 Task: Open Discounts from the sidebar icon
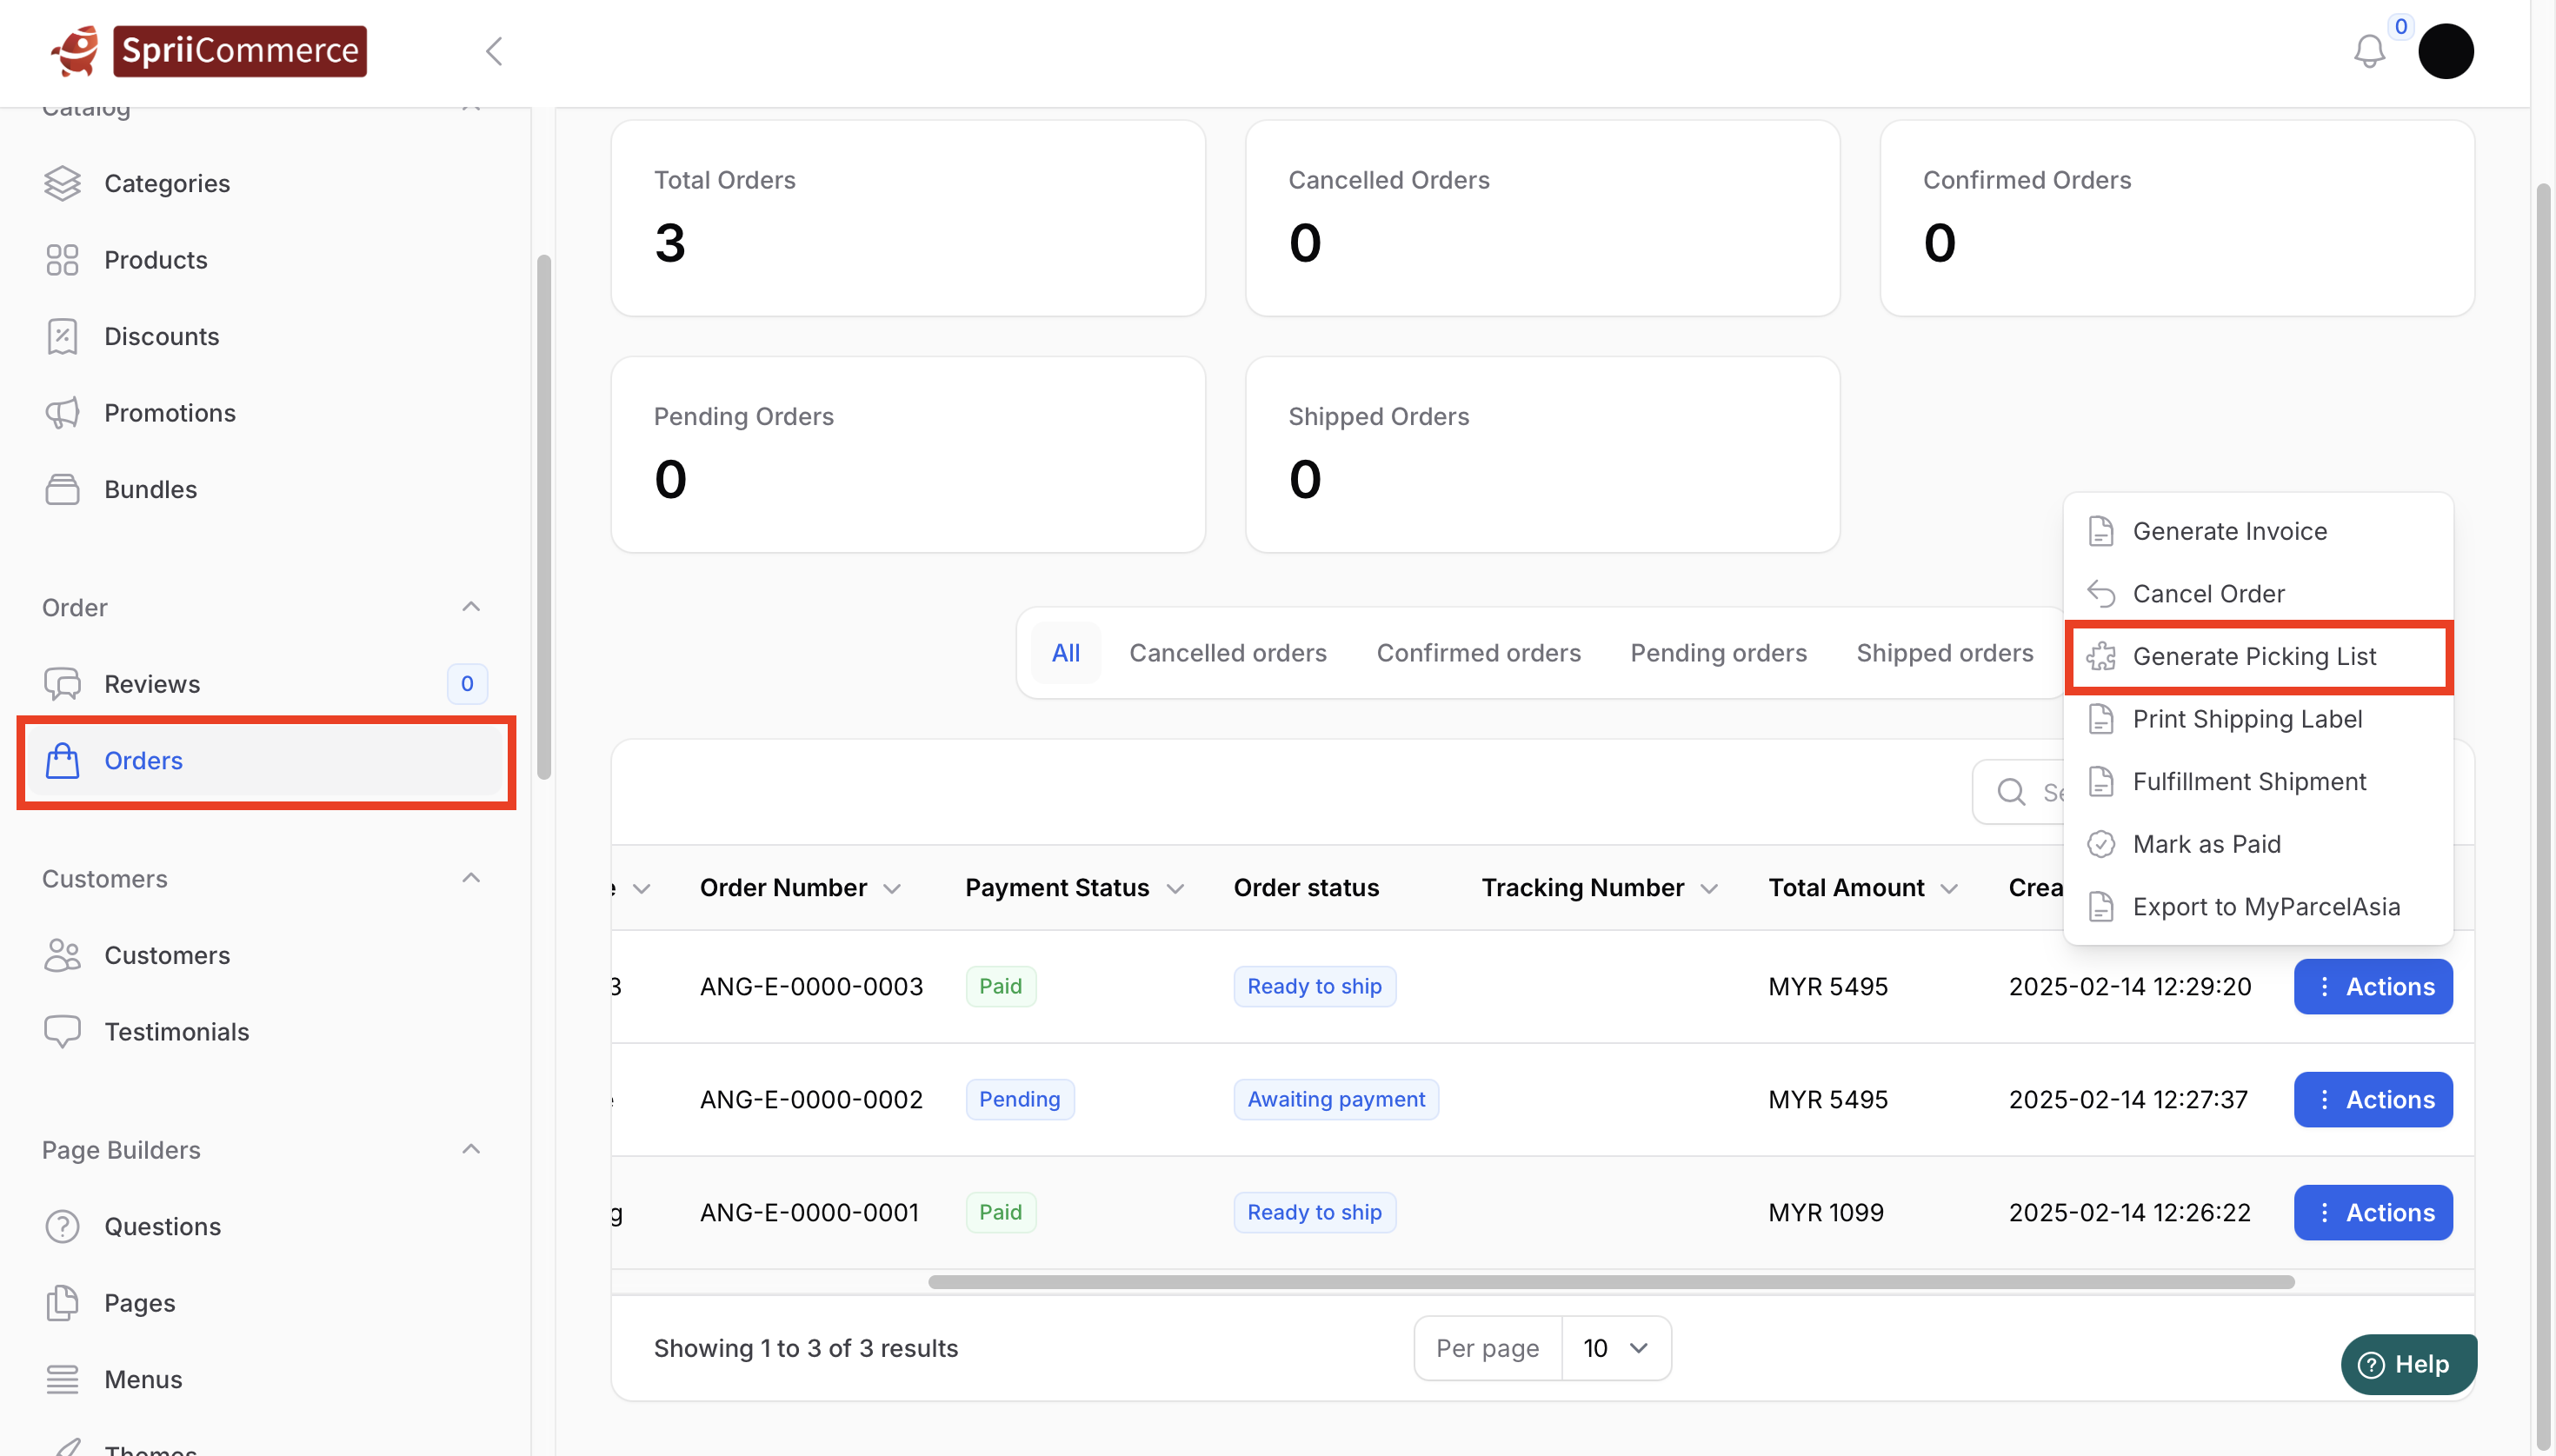[62, 336]
